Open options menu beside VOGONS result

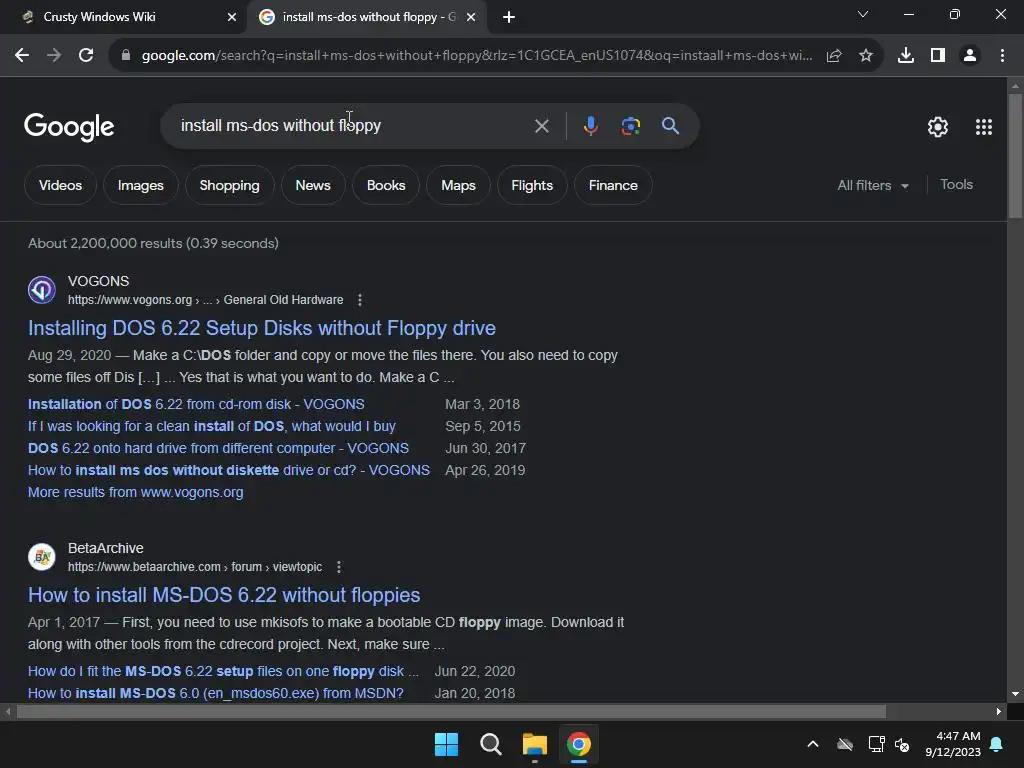pos(360,300)
